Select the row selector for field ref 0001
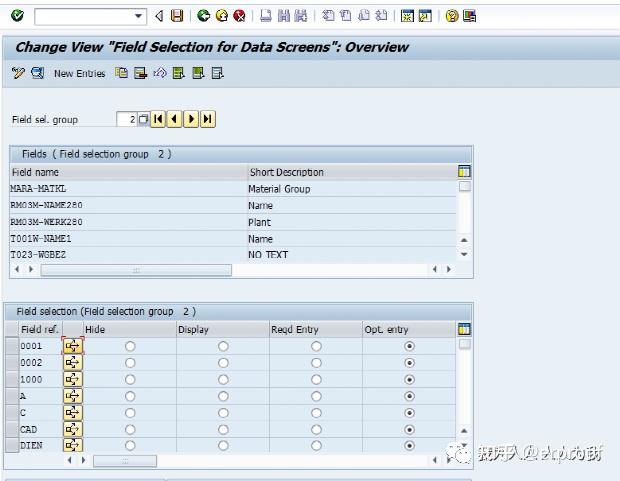 point(12,346)
